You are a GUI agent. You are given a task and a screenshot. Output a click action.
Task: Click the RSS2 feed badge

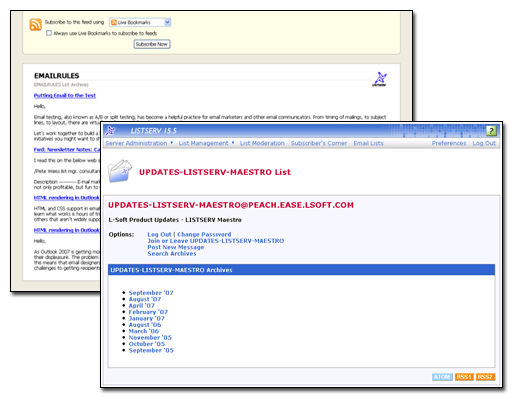[485, 377]
